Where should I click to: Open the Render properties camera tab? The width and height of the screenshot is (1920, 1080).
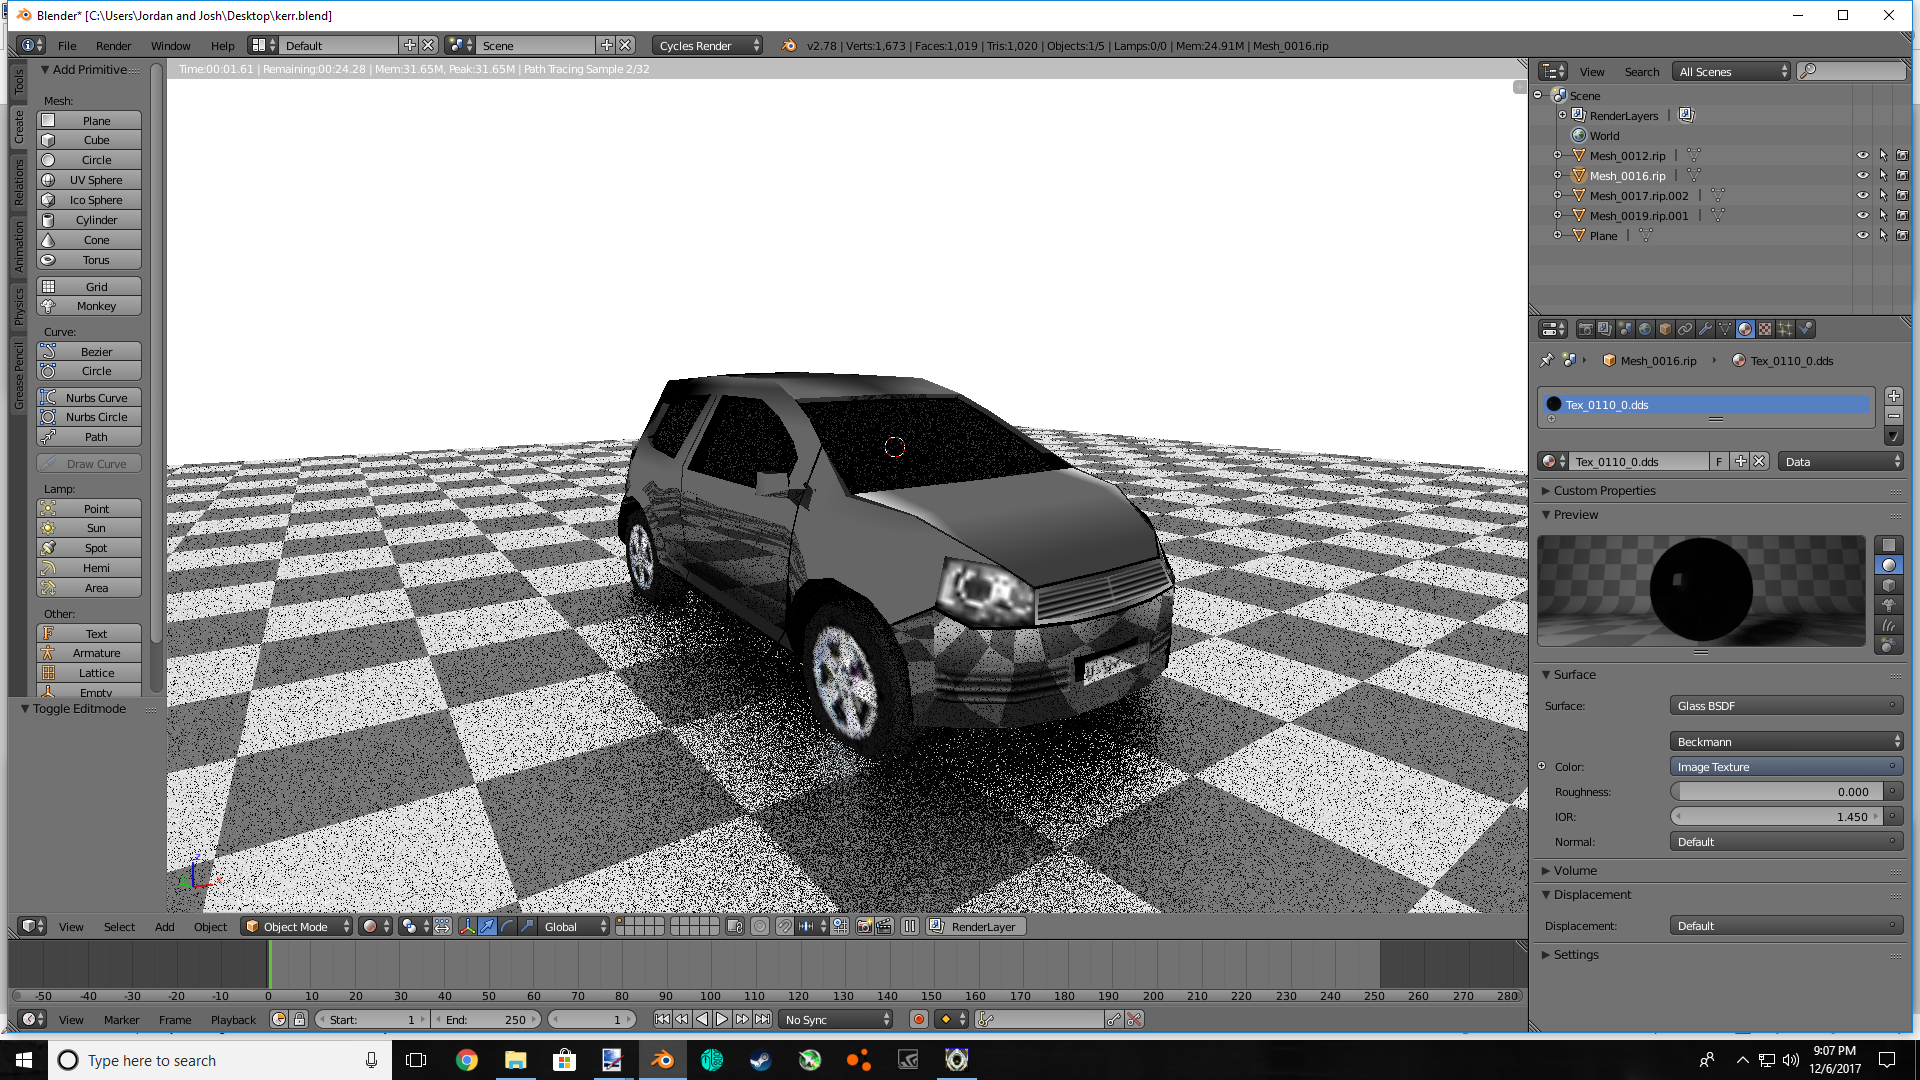(x=1585, y=329)
